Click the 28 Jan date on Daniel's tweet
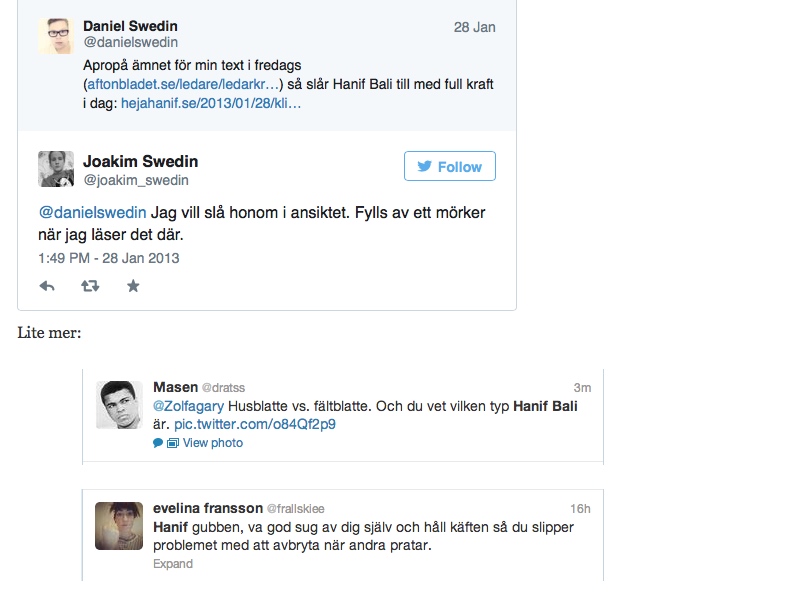Screen dimensions: 797x603 click(x=474, y=27)
